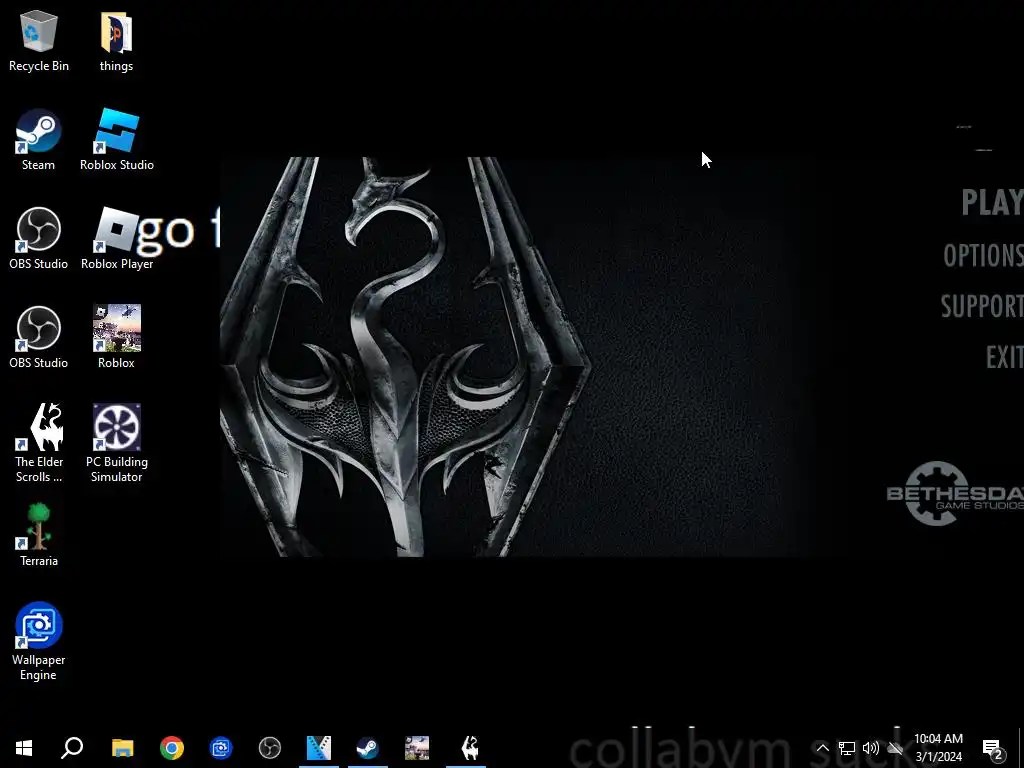
Task: Select the Roblox Studio desktop shortcut
Action: tap(117, 140)
